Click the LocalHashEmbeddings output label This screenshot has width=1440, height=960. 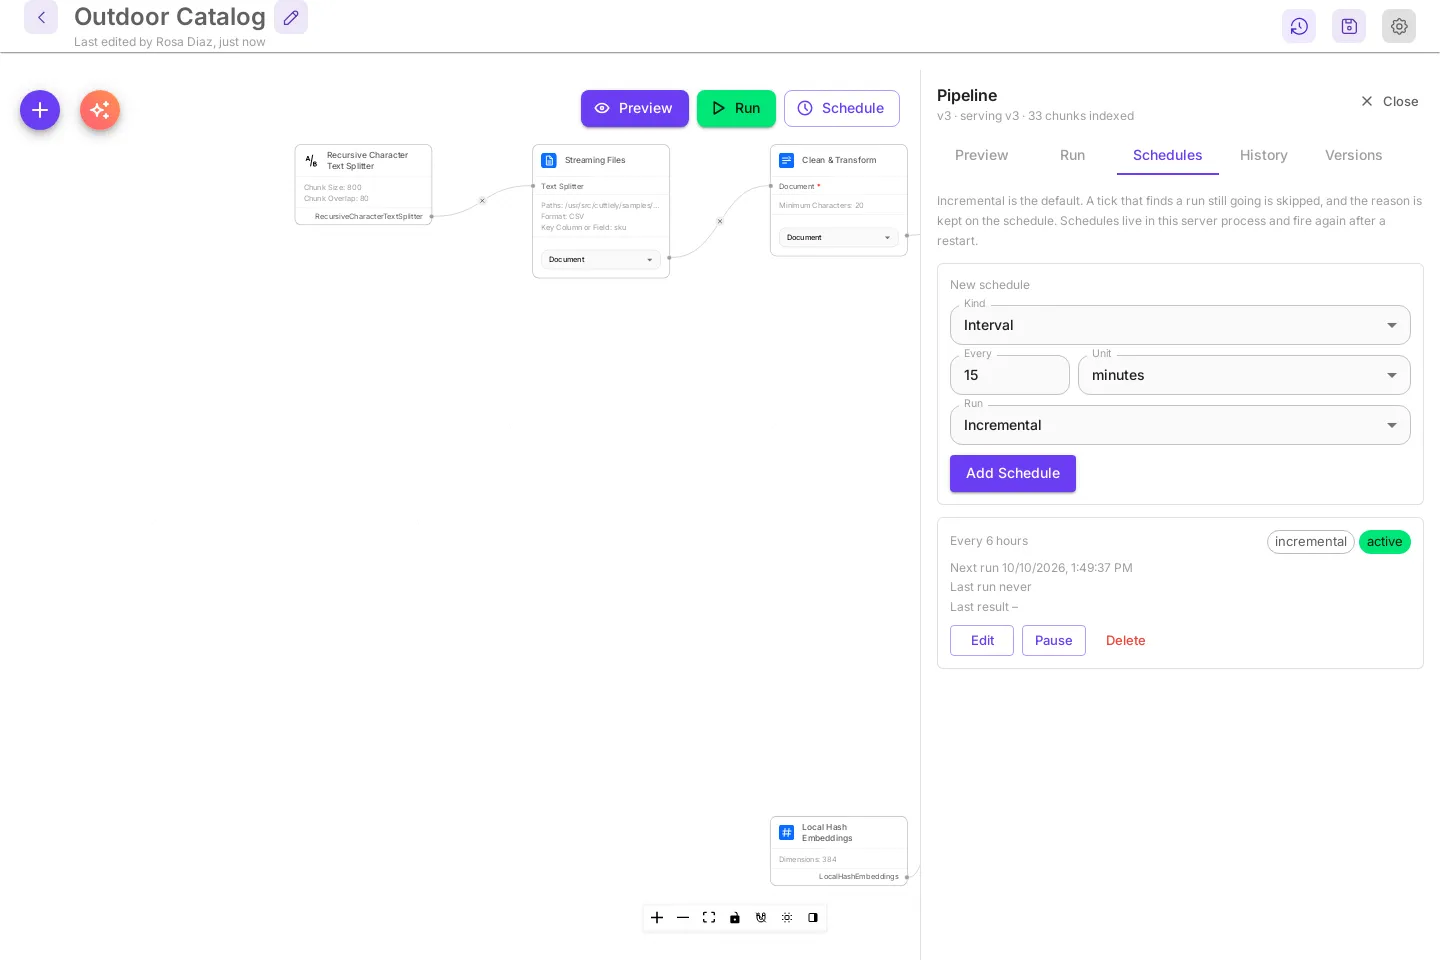tap(859, 876)
